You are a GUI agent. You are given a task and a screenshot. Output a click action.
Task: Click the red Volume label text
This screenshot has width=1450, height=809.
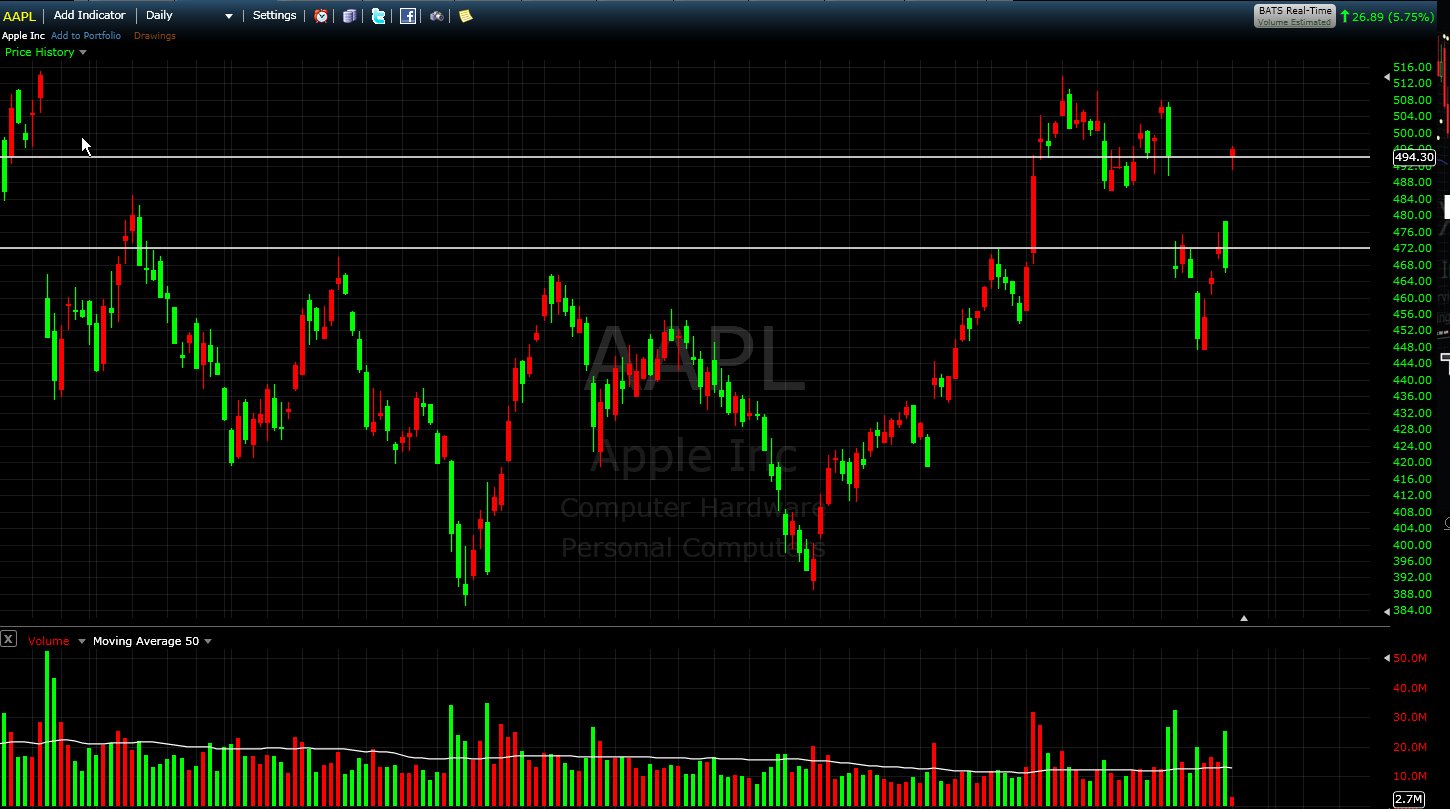tap(49, 641)
